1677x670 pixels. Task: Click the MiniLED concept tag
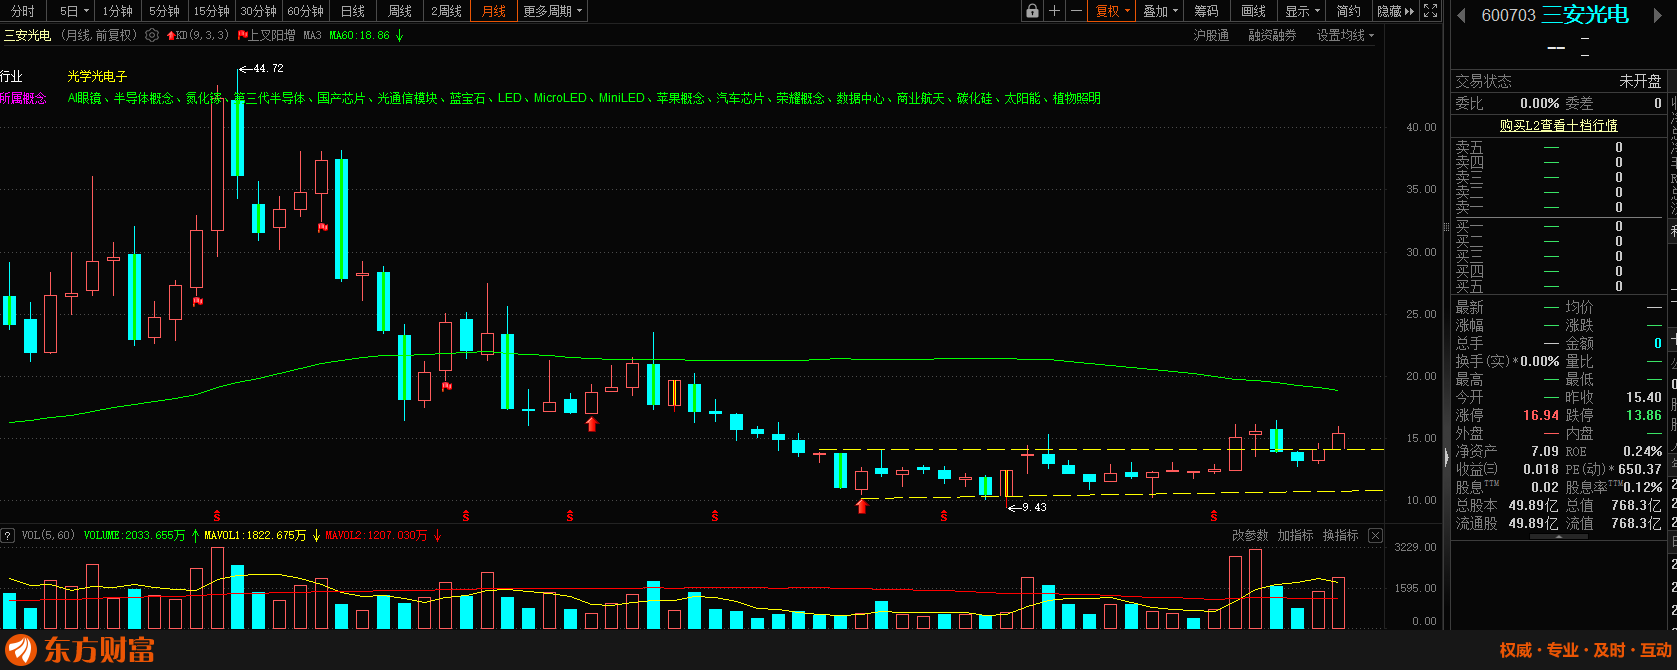pos(622,98)
